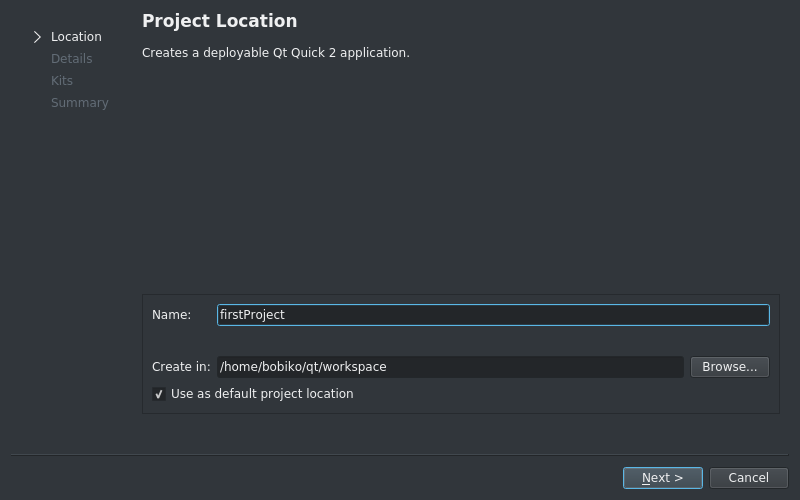Cancel the project wizard
Screen dimensions: 800x500
pos(748,478)
